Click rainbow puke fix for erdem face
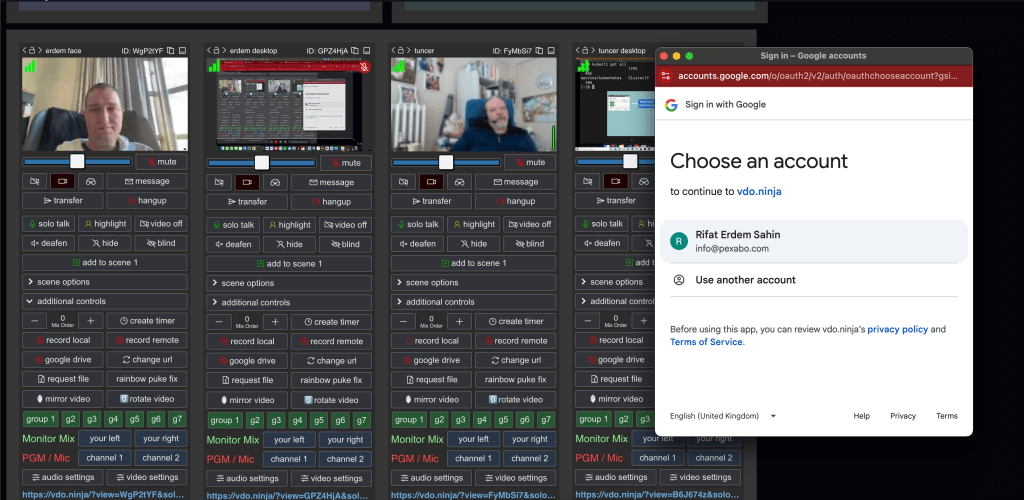 [x=147, y=379]
